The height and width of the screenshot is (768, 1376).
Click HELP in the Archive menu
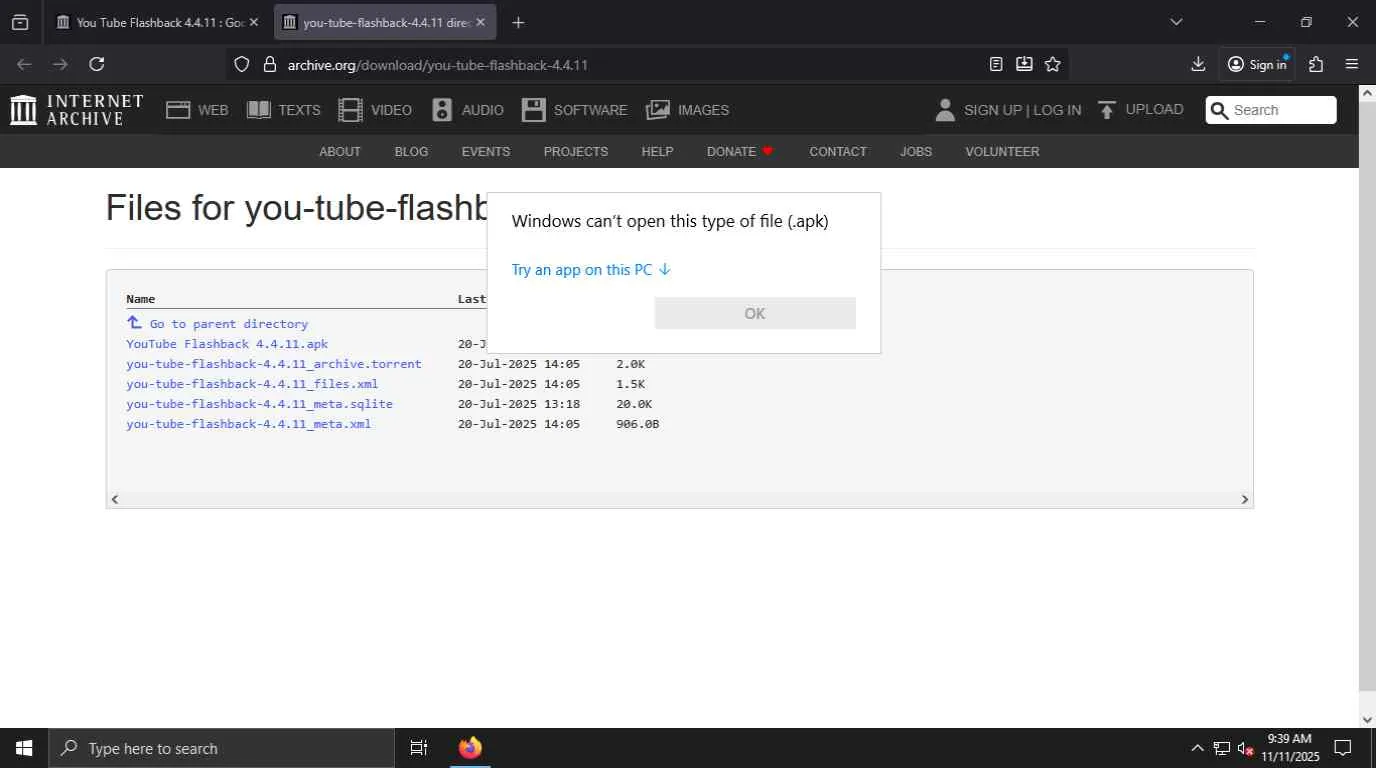click(x=657, y=152)
